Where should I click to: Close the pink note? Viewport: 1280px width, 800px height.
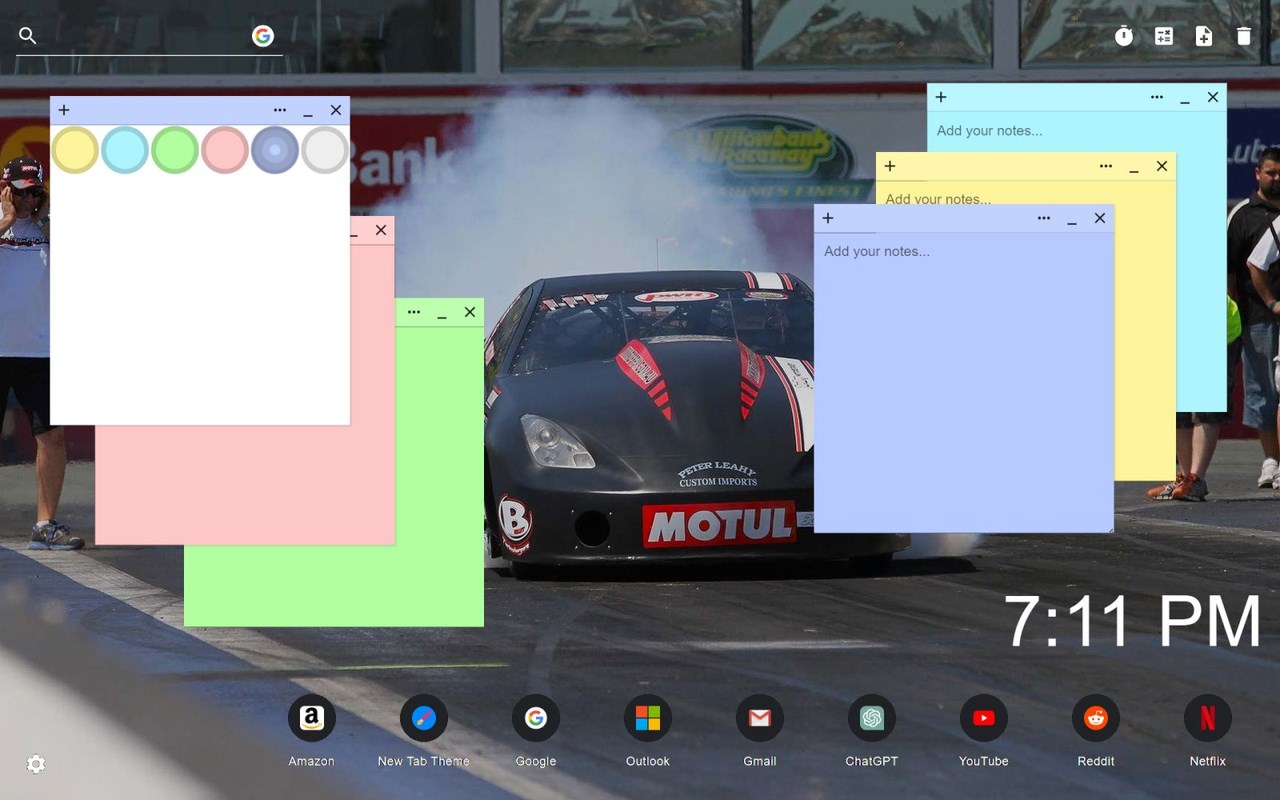(381, 230)
